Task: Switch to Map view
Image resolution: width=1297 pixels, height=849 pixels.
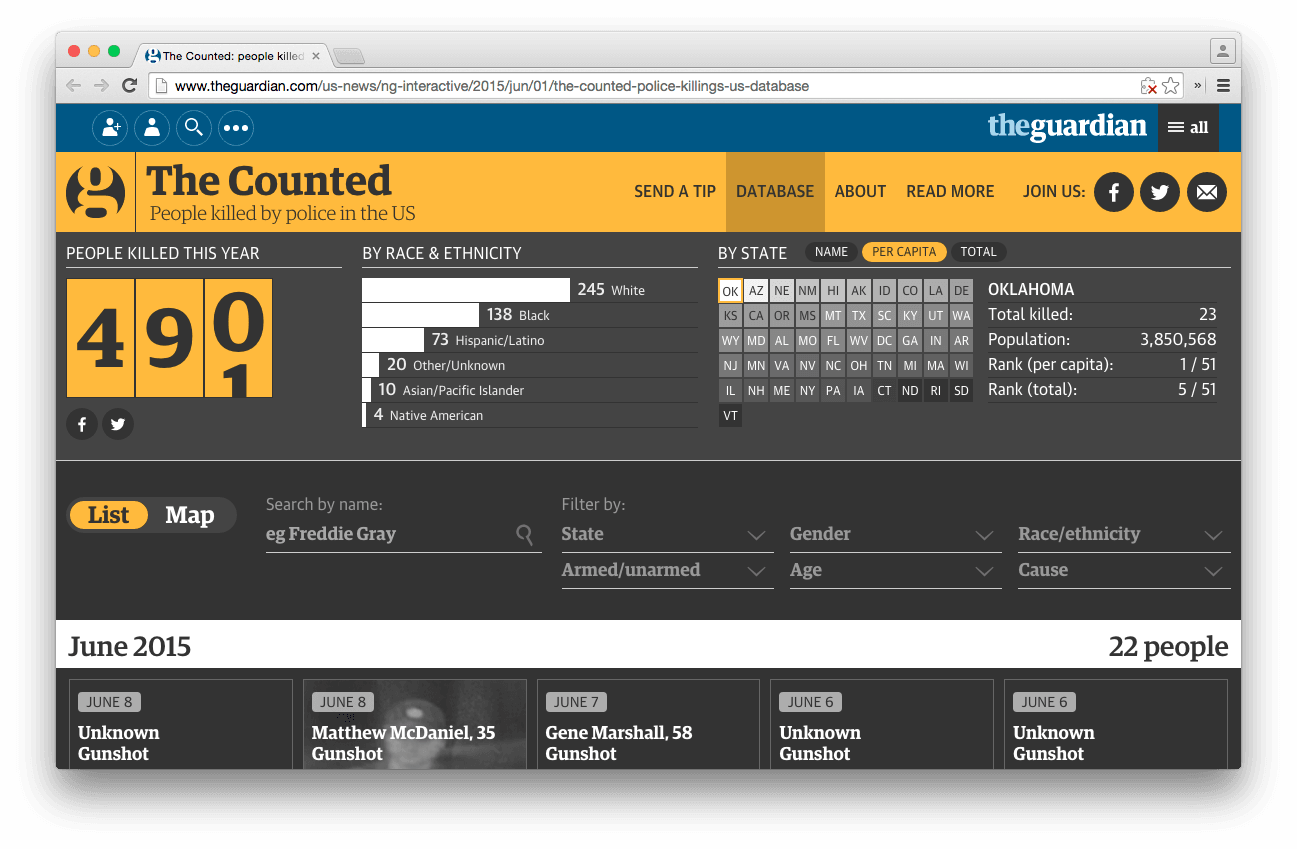Action: point(190,515)
